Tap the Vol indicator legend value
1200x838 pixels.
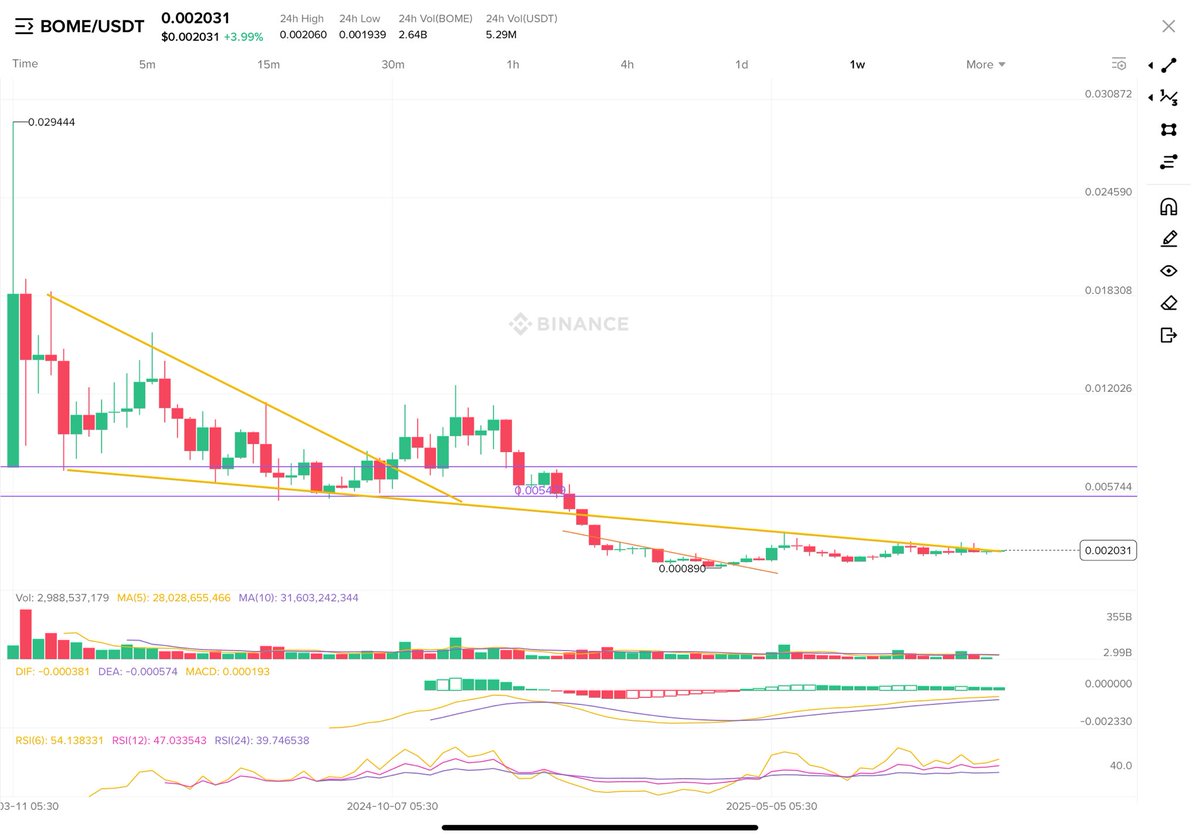coord(62,598)
